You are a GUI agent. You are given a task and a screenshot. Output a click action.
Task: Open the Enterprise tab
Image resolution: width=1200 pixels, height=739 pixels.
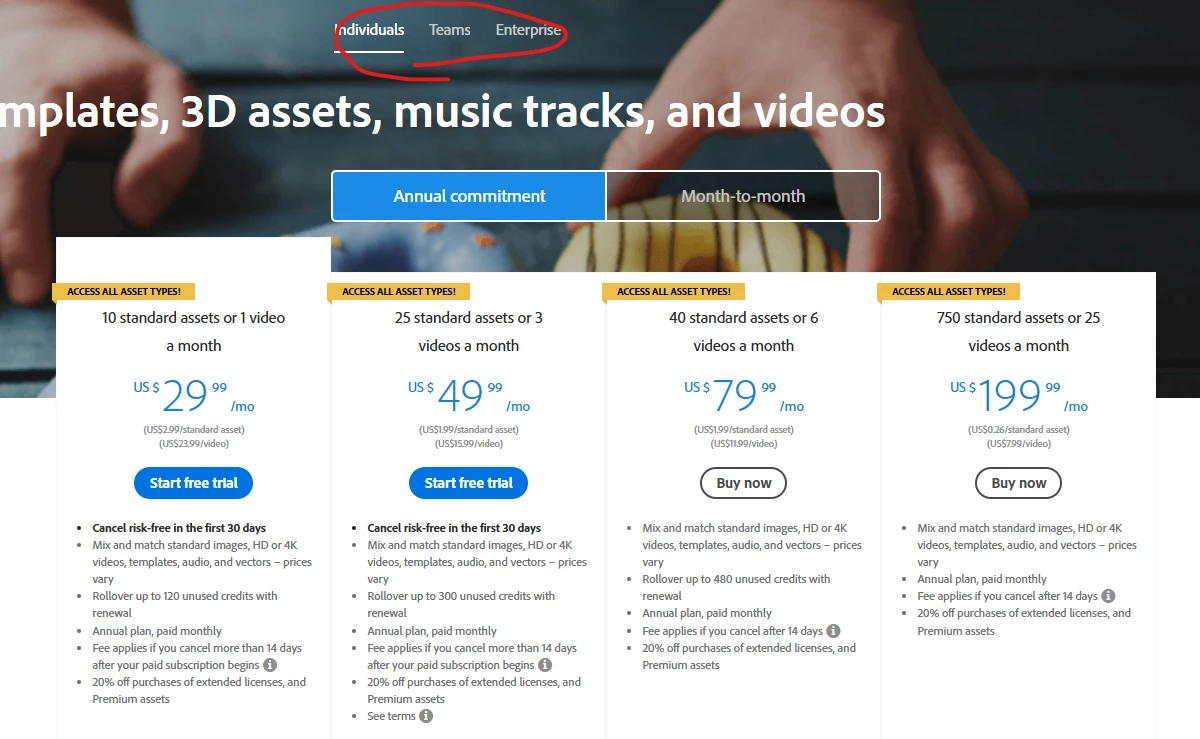529,30
